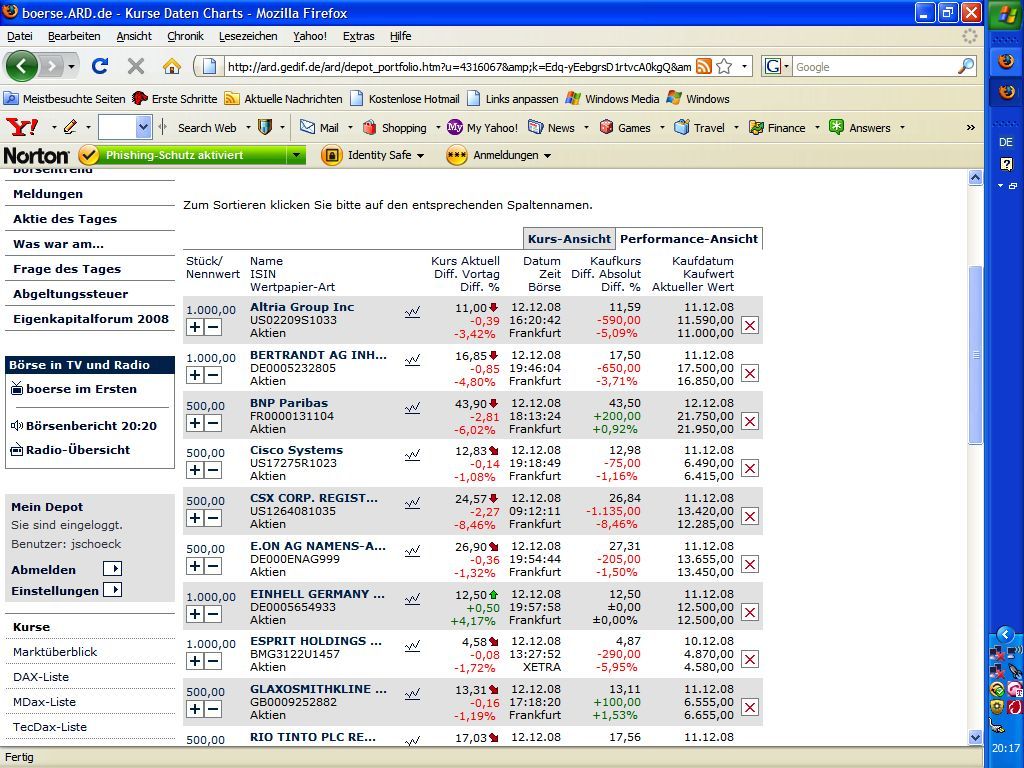The height and width of the screenshot is (768, 1024).
Task: Open the Lesezeichen menu
Action: coord(248,36)
